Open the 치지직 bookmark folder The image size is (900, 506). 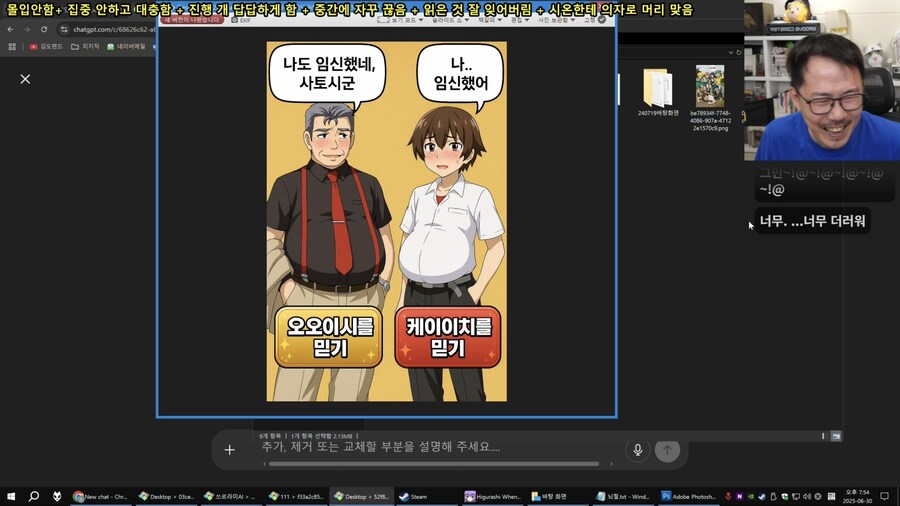pyautogui.click(x=85, y=46)
